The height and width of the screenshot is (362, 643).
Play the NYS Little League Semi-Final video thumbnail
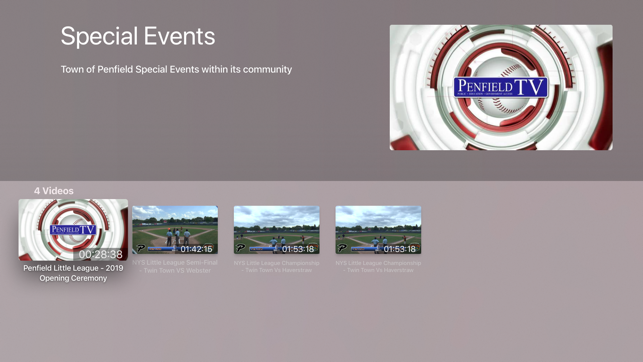point(175,230)
